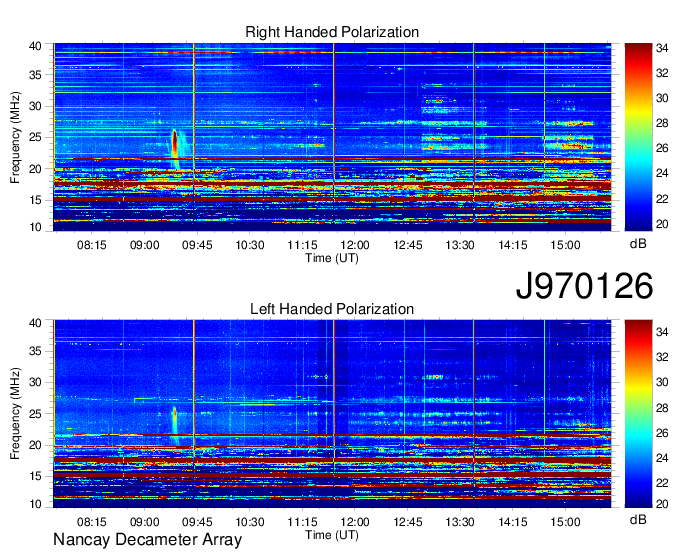
Task: Click the "dB" label under right-handed color bar
Action: tap(638, 244)
